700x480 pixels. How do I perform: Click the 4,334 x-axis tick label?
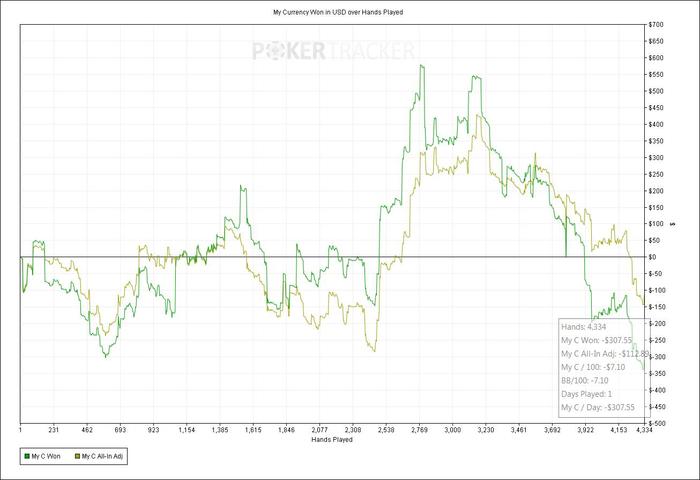pos(644,430)
